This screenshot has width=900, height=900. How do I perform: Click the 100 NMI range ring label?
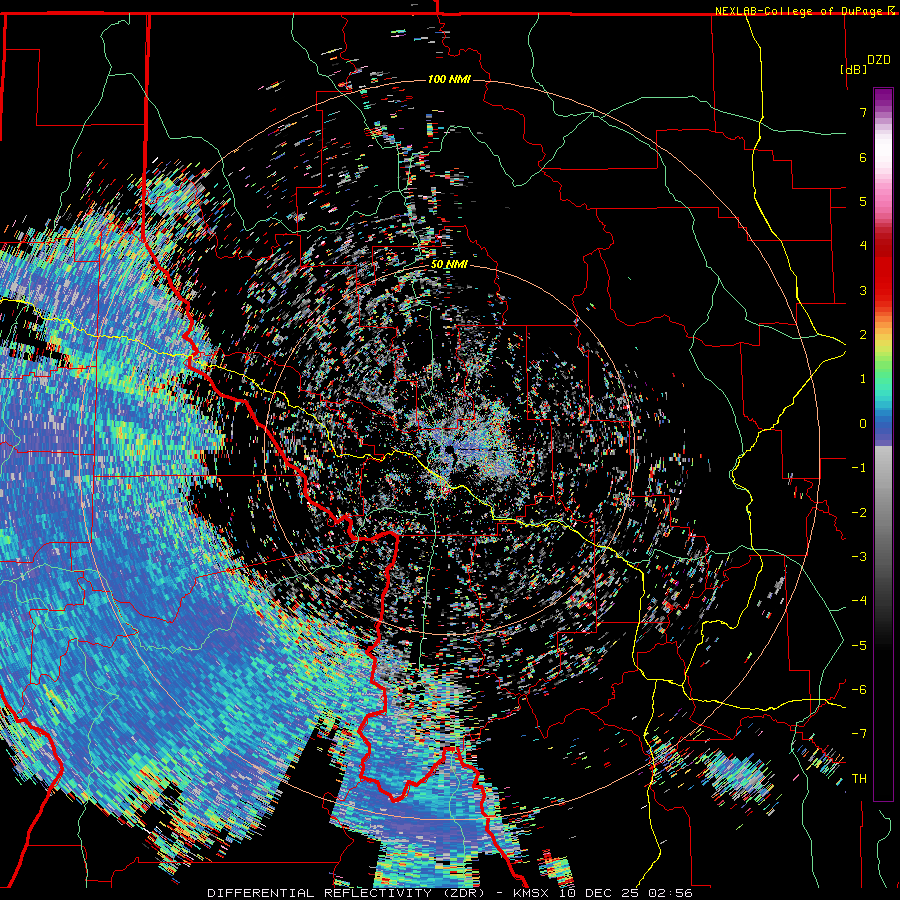449,79
